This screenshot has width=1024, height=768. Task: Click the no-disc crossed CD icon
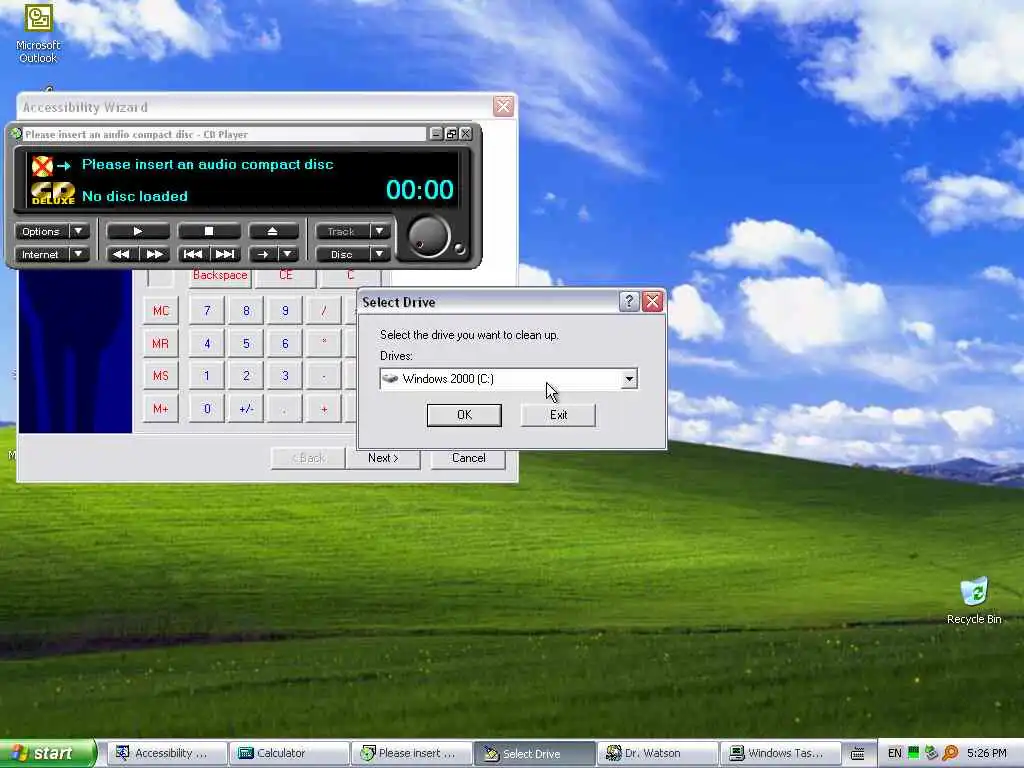coord(42,166)
